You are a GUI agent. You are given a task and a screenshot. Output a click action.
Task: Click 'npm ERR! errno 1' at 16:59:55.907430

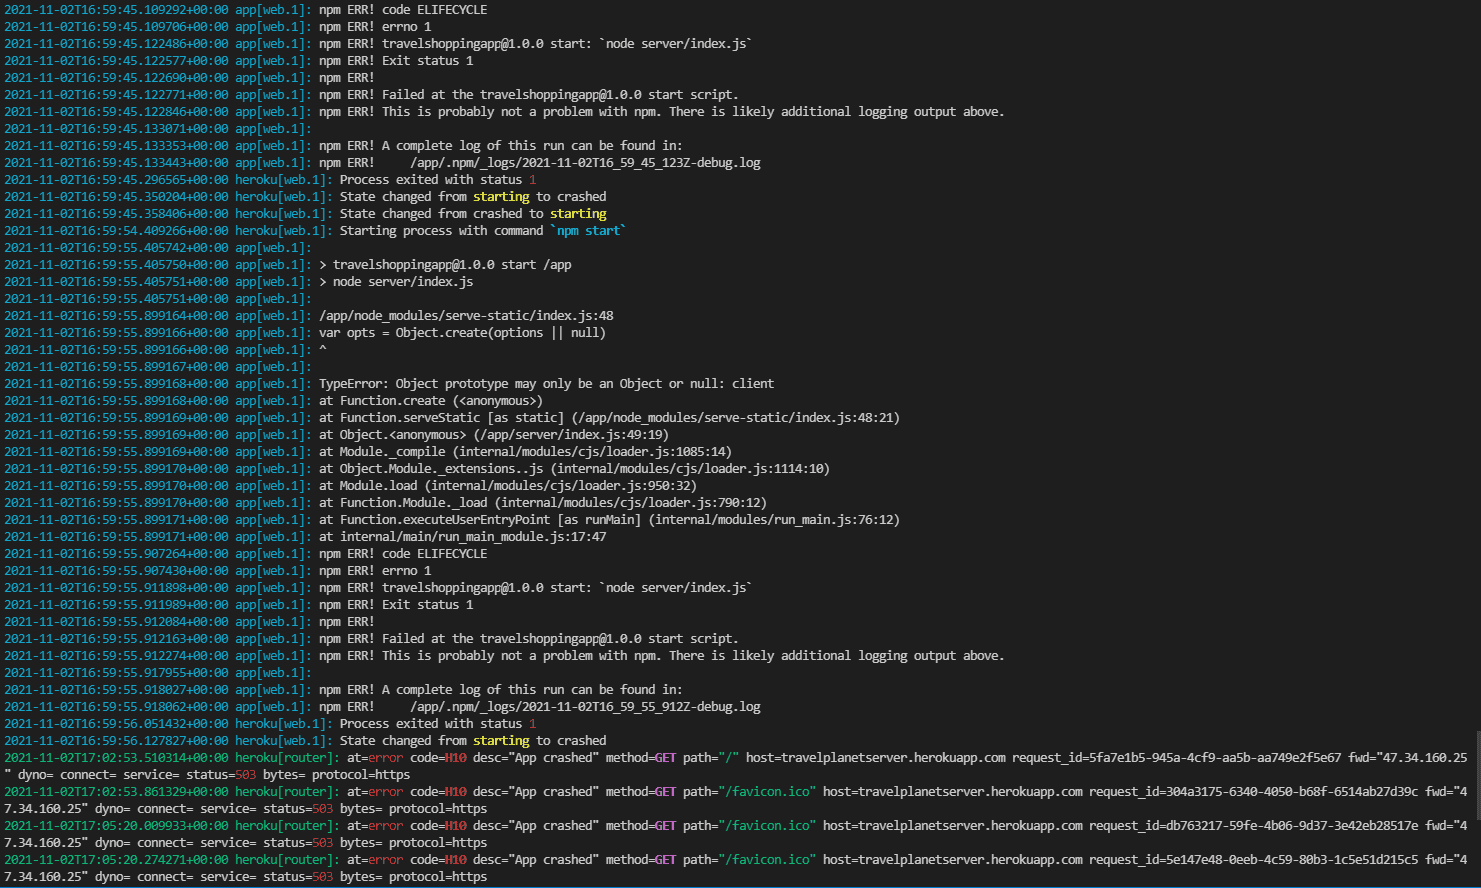coord(218,571)
